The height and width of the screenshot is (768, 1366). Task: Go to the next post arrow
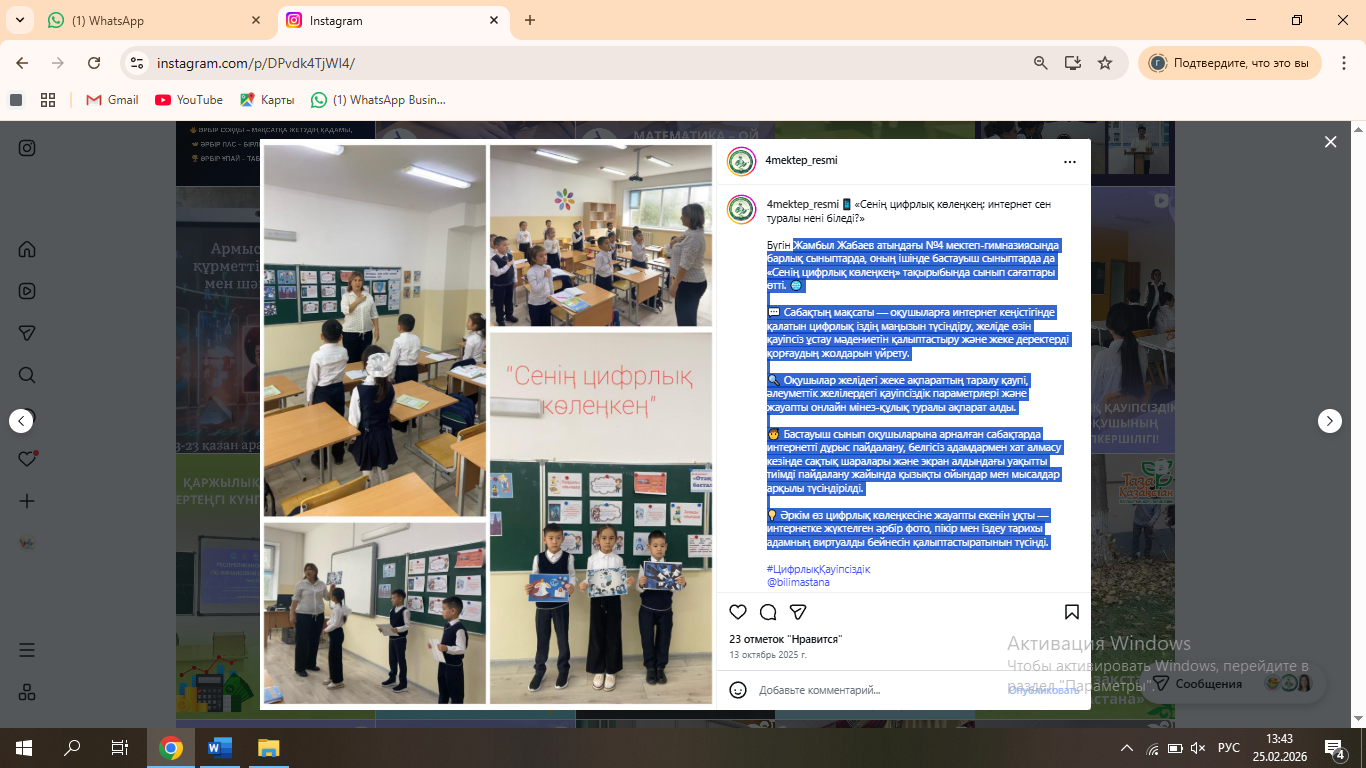coord(1329,421)
